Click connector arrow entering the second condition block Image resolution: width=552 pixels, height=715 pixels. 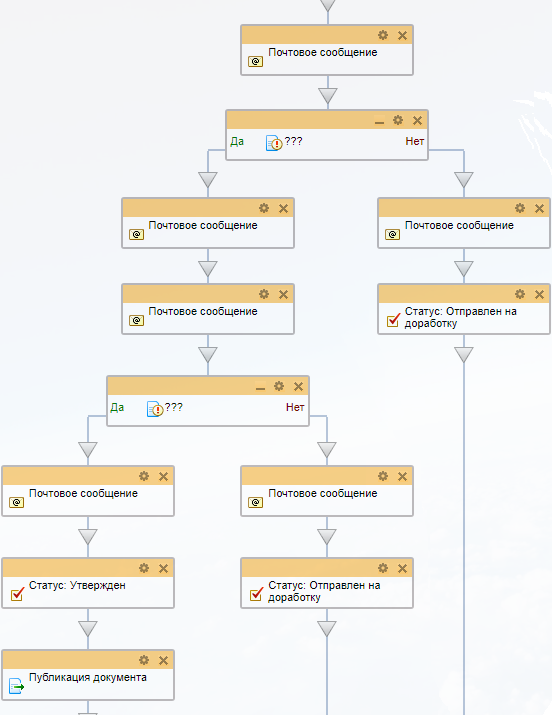coord(208,355)
